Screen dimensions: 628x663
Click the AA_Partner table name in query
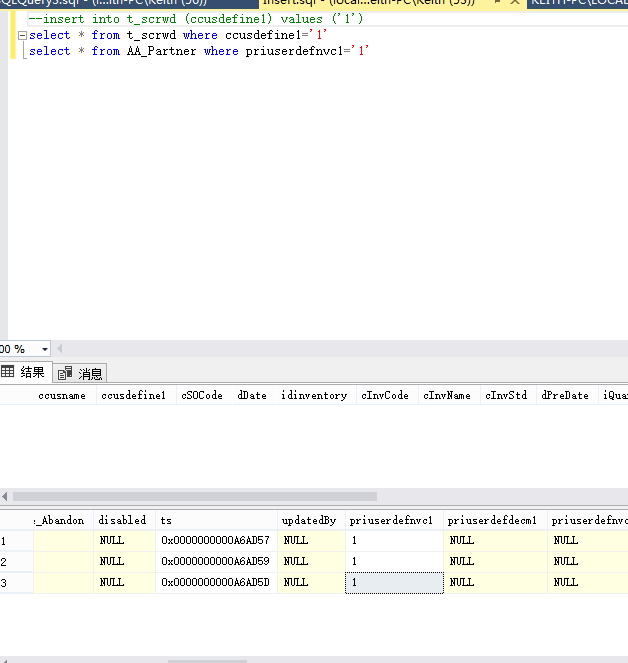(x=162, y=51)
